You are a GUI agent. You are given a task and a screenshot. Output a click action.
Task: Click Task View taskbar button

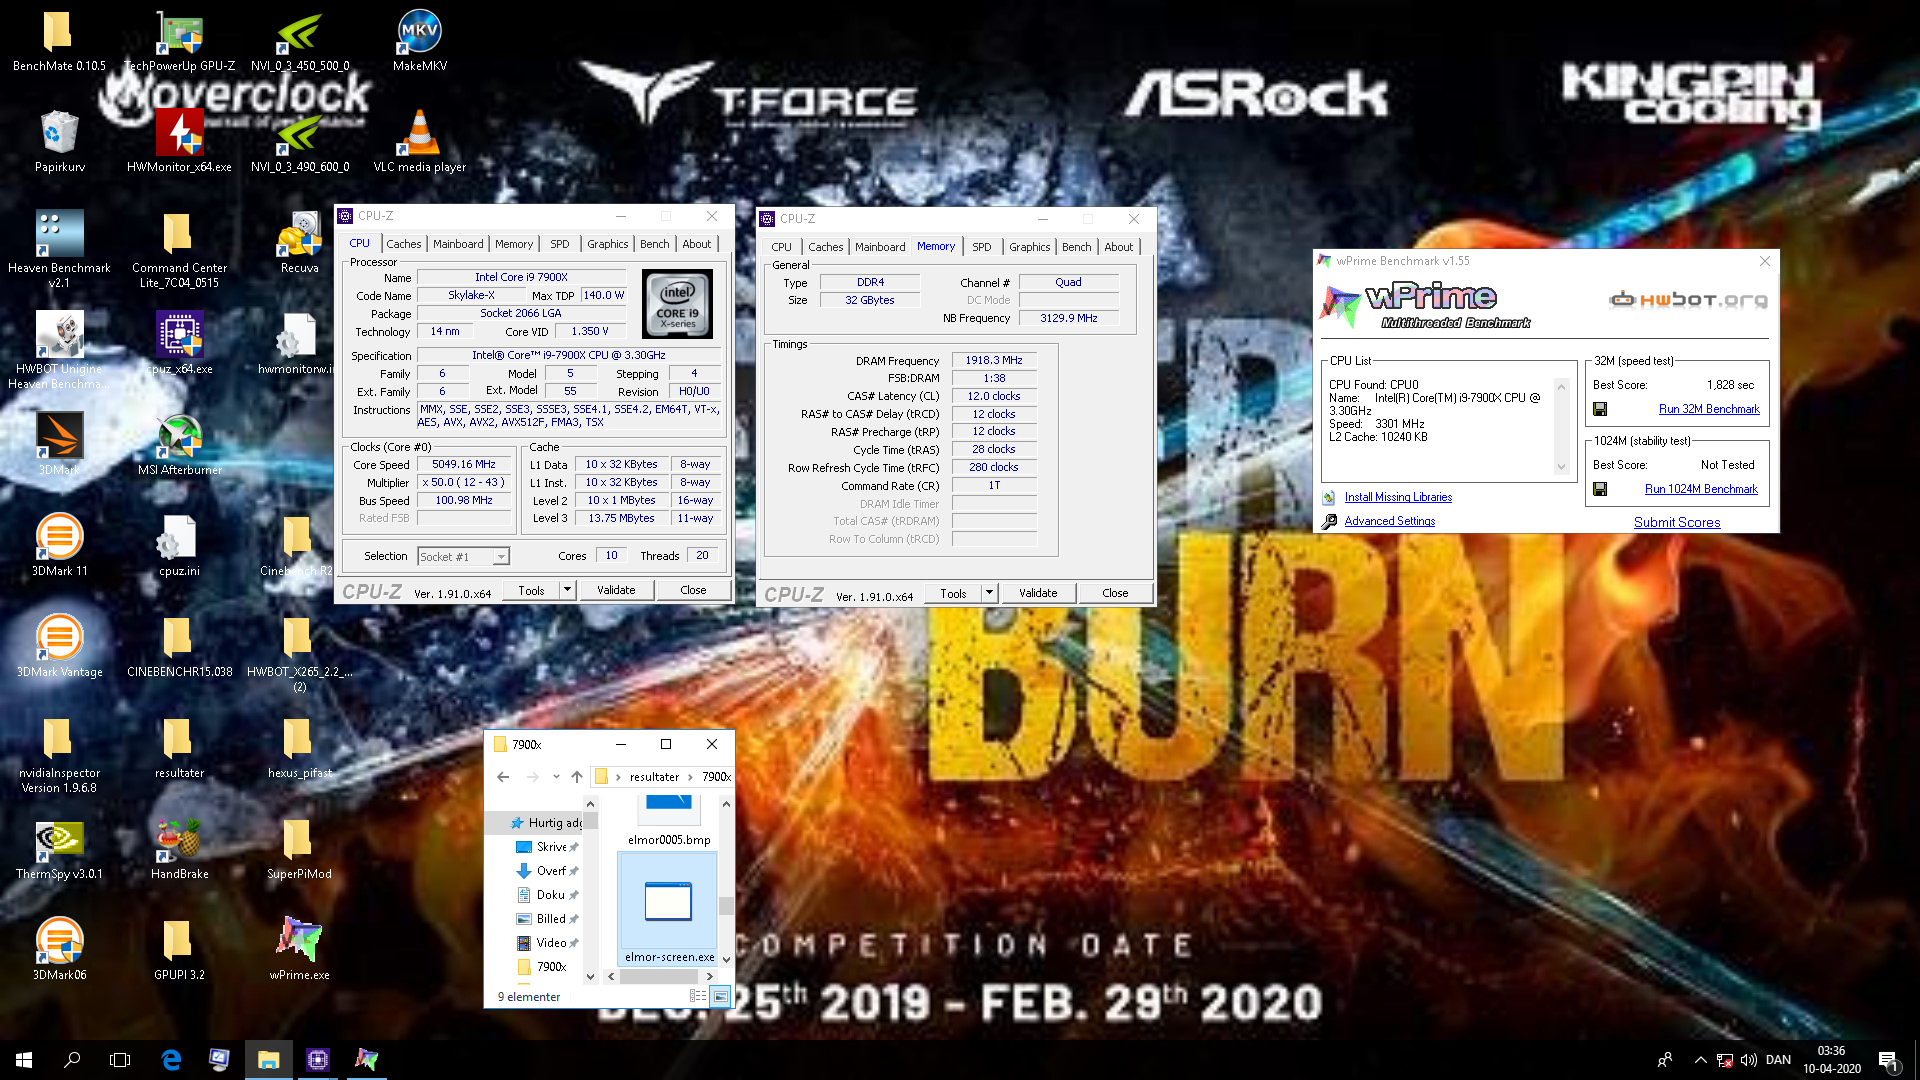(120, 1060)
